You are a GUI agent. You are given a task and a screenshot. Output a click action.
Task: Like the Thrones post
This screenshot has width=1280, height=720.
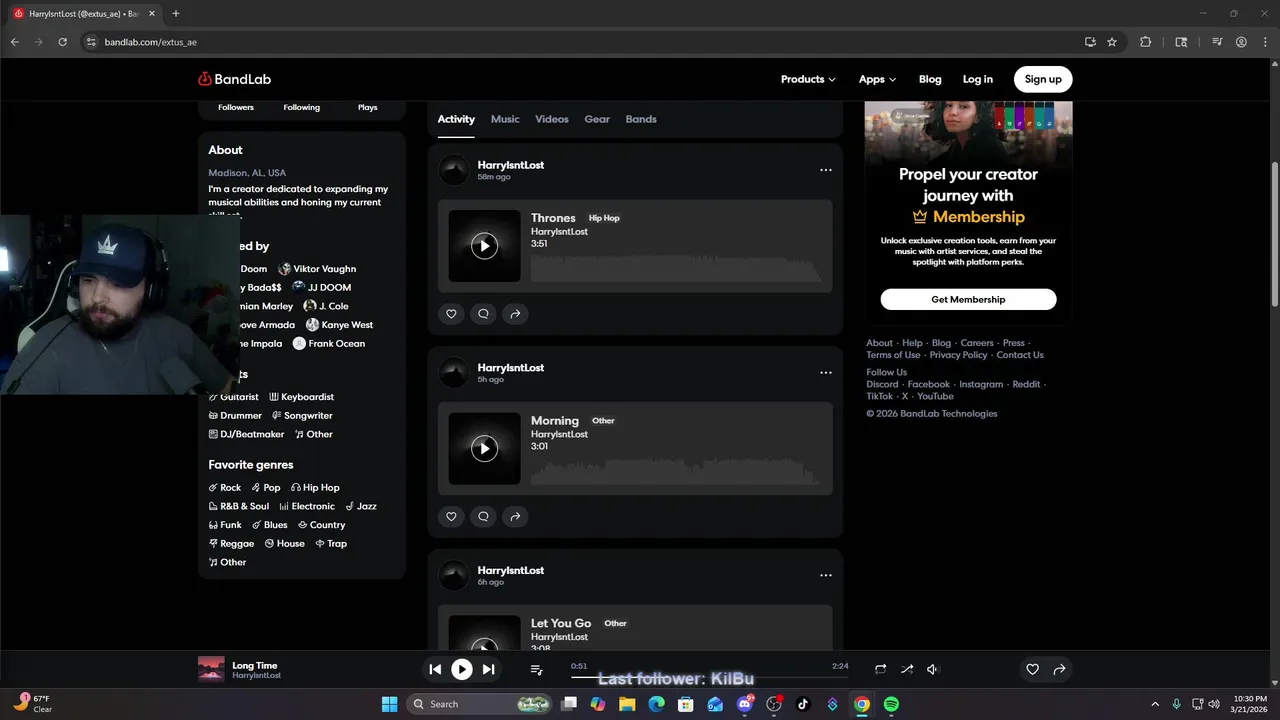tap(451, 314)
